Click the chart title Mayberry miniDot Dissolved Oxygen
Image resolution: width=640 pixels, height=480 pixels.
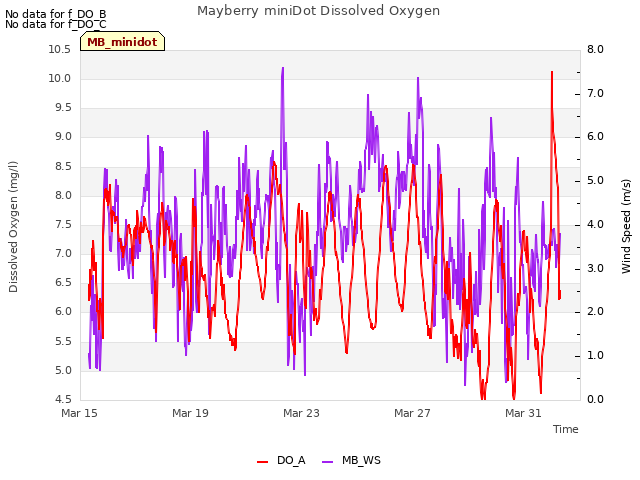tap(318, 11)
